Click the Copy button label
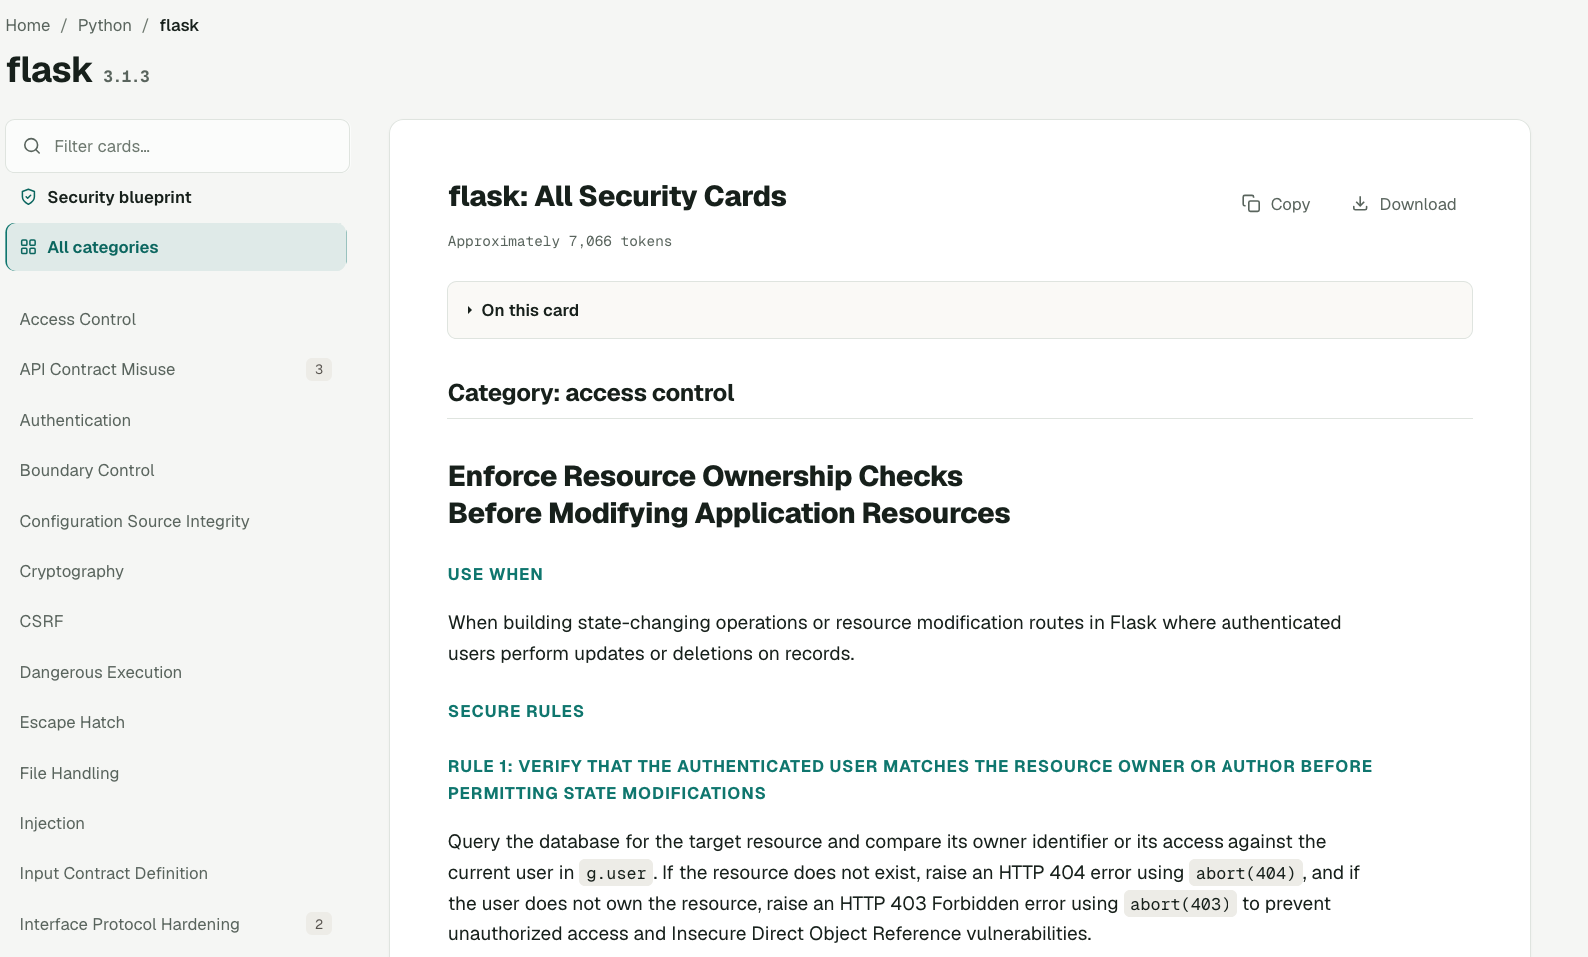 (x=1290, y=204)
